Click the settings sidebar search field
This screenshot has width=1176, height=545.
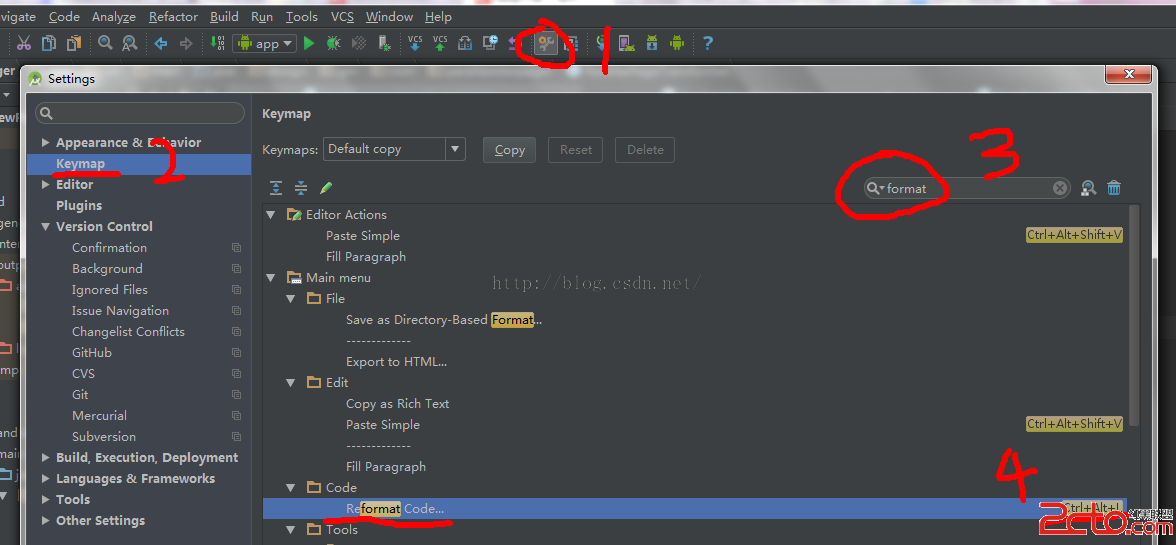click(140, 113)
